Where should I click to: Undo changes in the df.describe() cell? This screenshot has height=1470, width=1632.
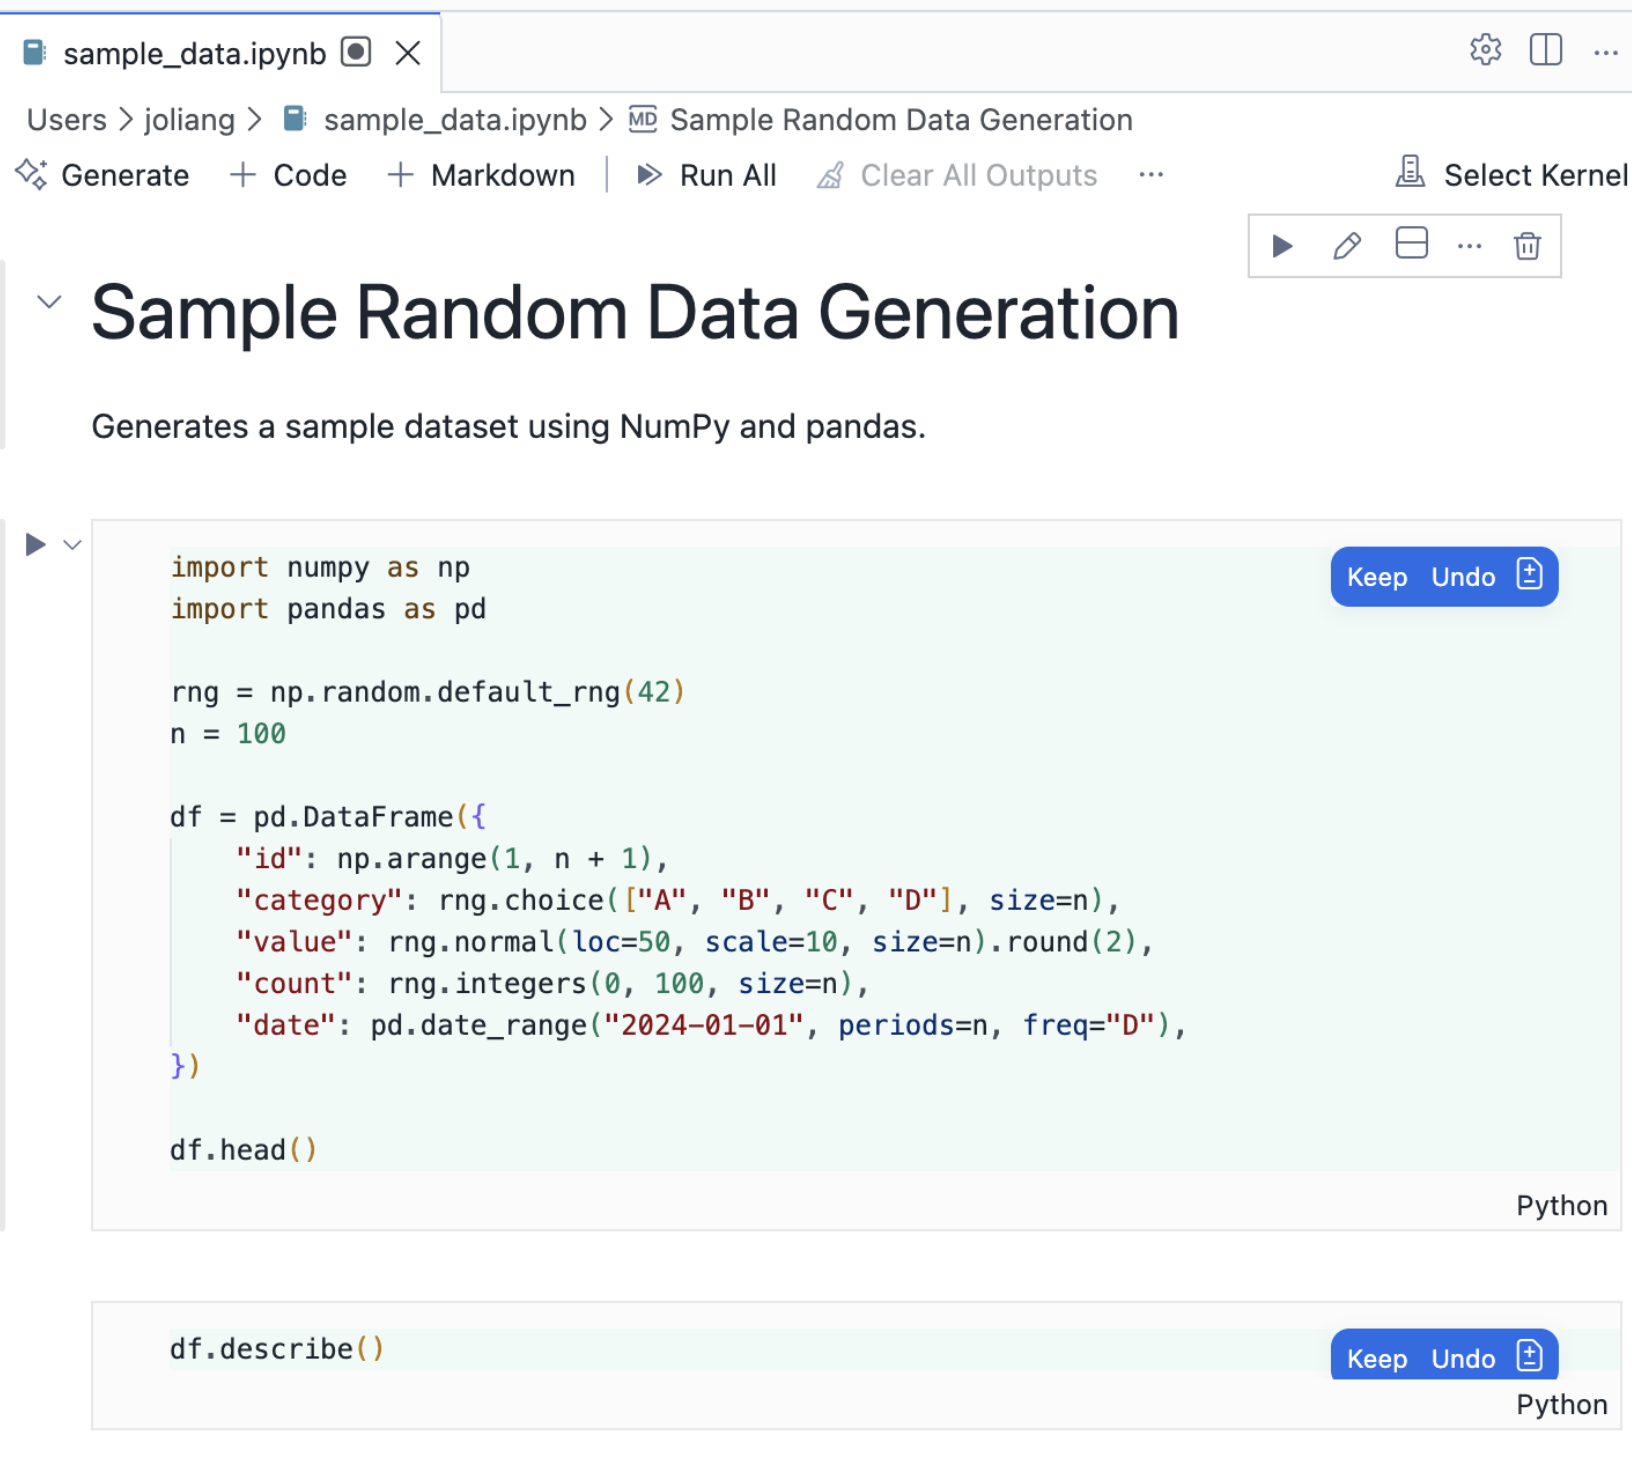[x=1463, y=1358]
